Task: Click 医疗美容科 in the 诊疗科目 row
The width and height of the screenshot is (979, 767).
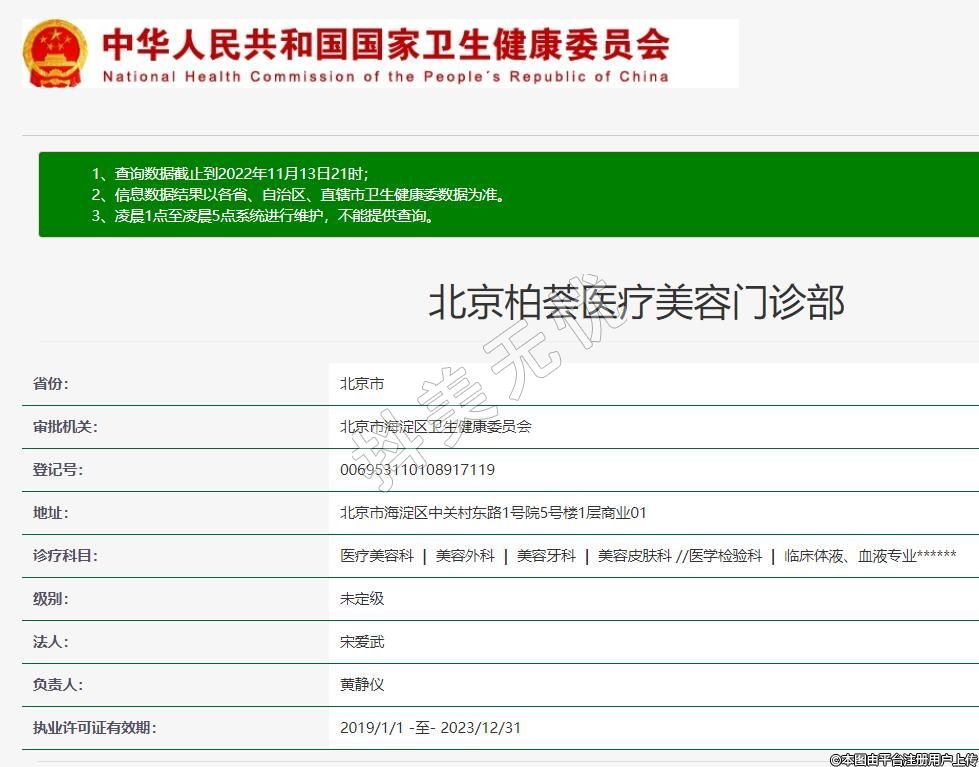Action: 377,556
